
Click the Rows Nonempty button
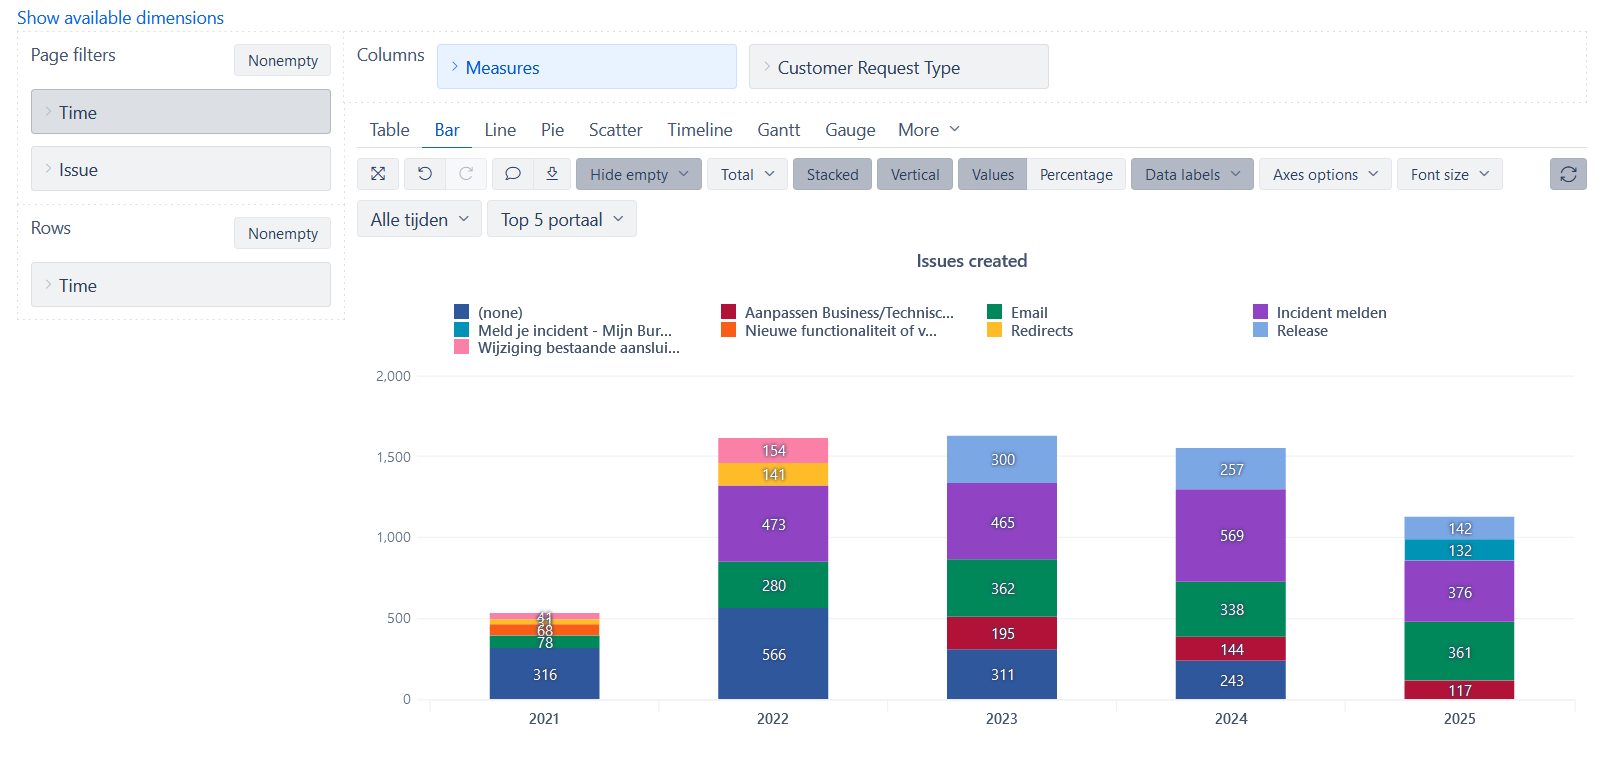pyautogui.click(x=282, y=233)
